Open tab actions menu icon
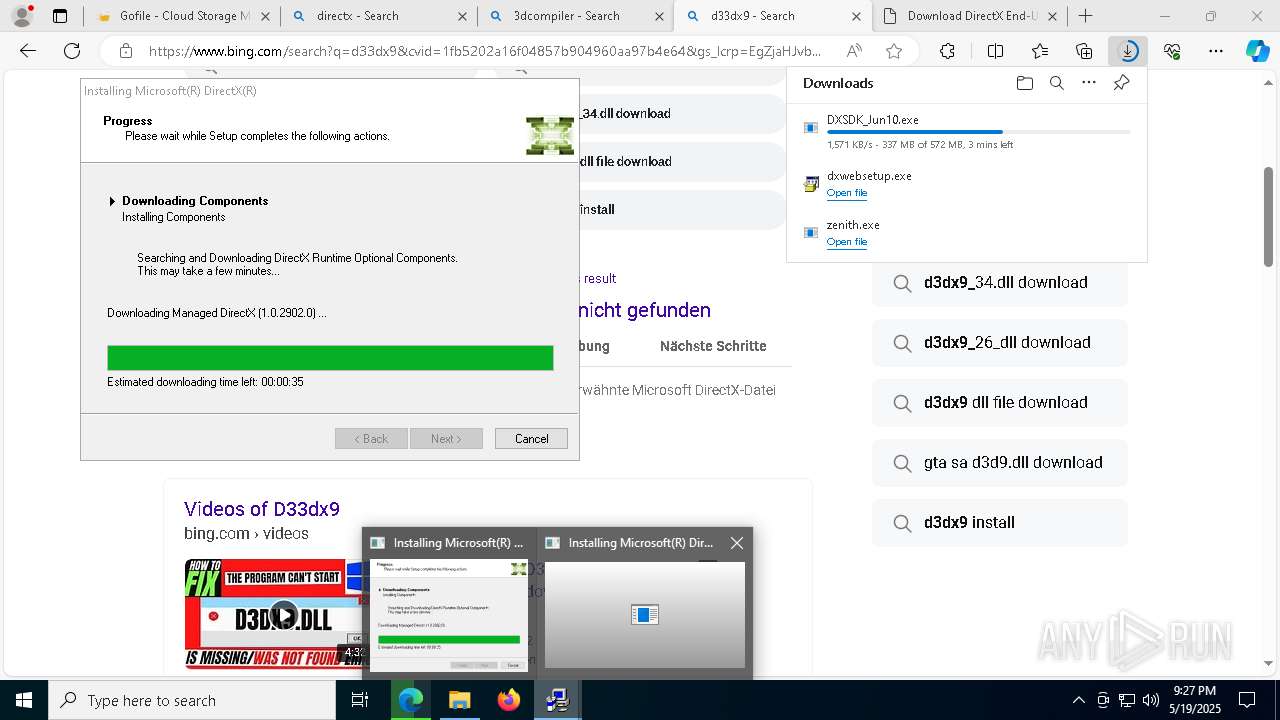1280x720 pixels. (60, 16)
